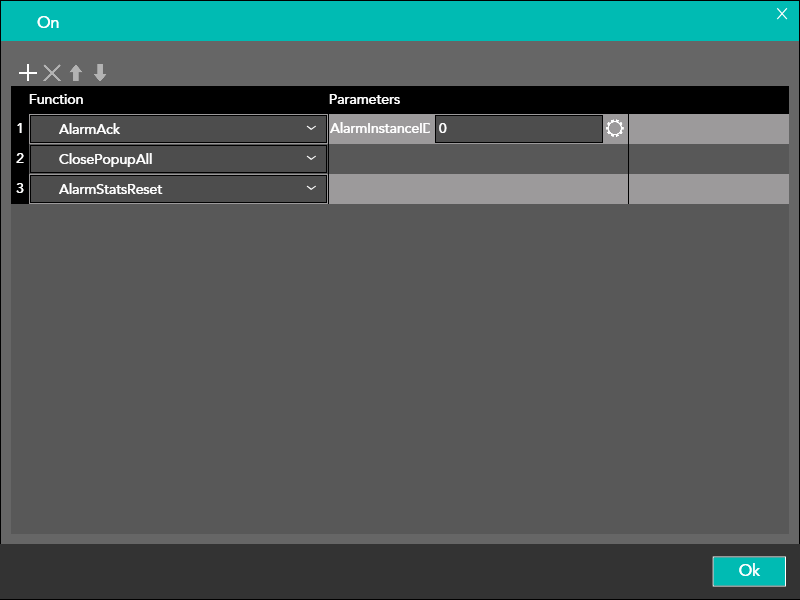Click the plus icon to add a function
The width and height of the screenshot is (800, 600).
(28, 73)
